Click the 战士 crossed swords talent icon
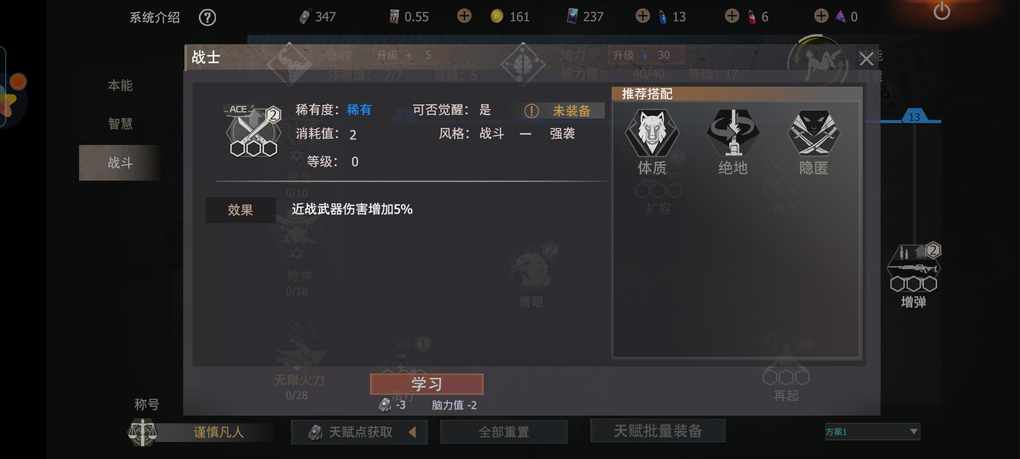 252,131
